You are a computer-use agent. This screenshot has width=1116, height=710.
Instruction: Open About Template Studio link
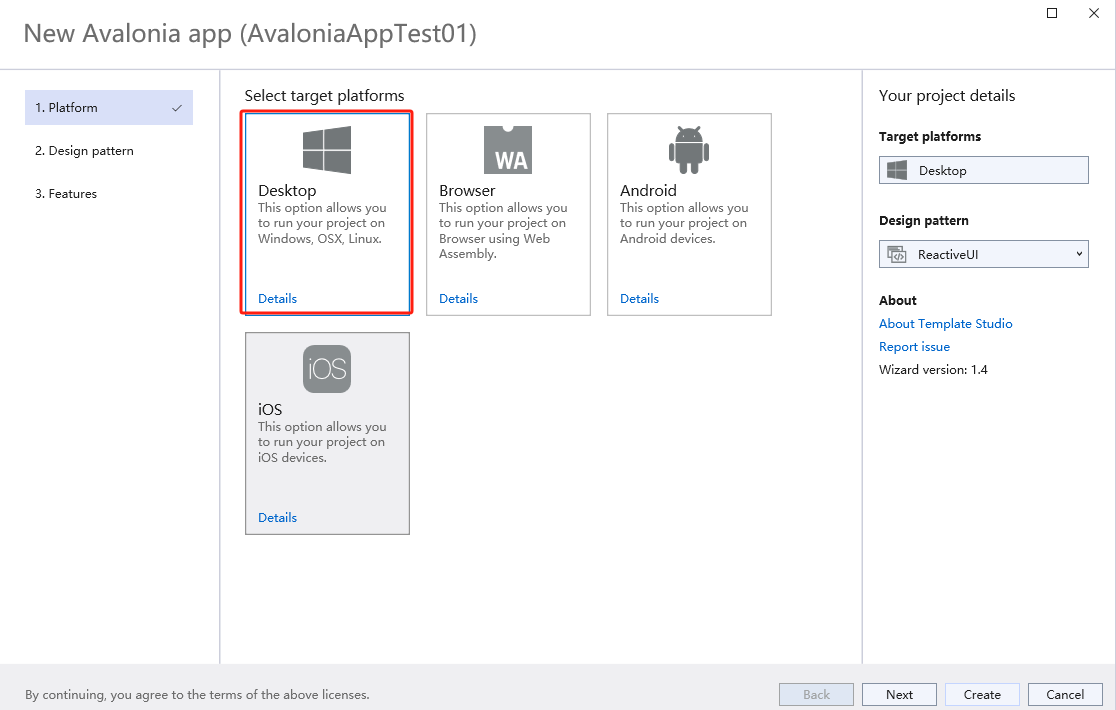[945, 324]
